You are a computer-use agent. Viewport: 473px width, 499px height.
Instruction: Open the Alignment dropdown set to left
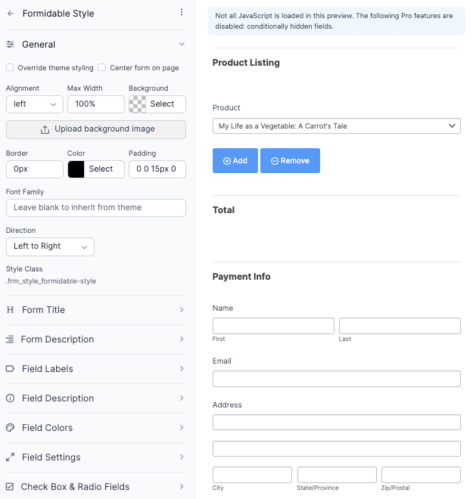[35, 104]
